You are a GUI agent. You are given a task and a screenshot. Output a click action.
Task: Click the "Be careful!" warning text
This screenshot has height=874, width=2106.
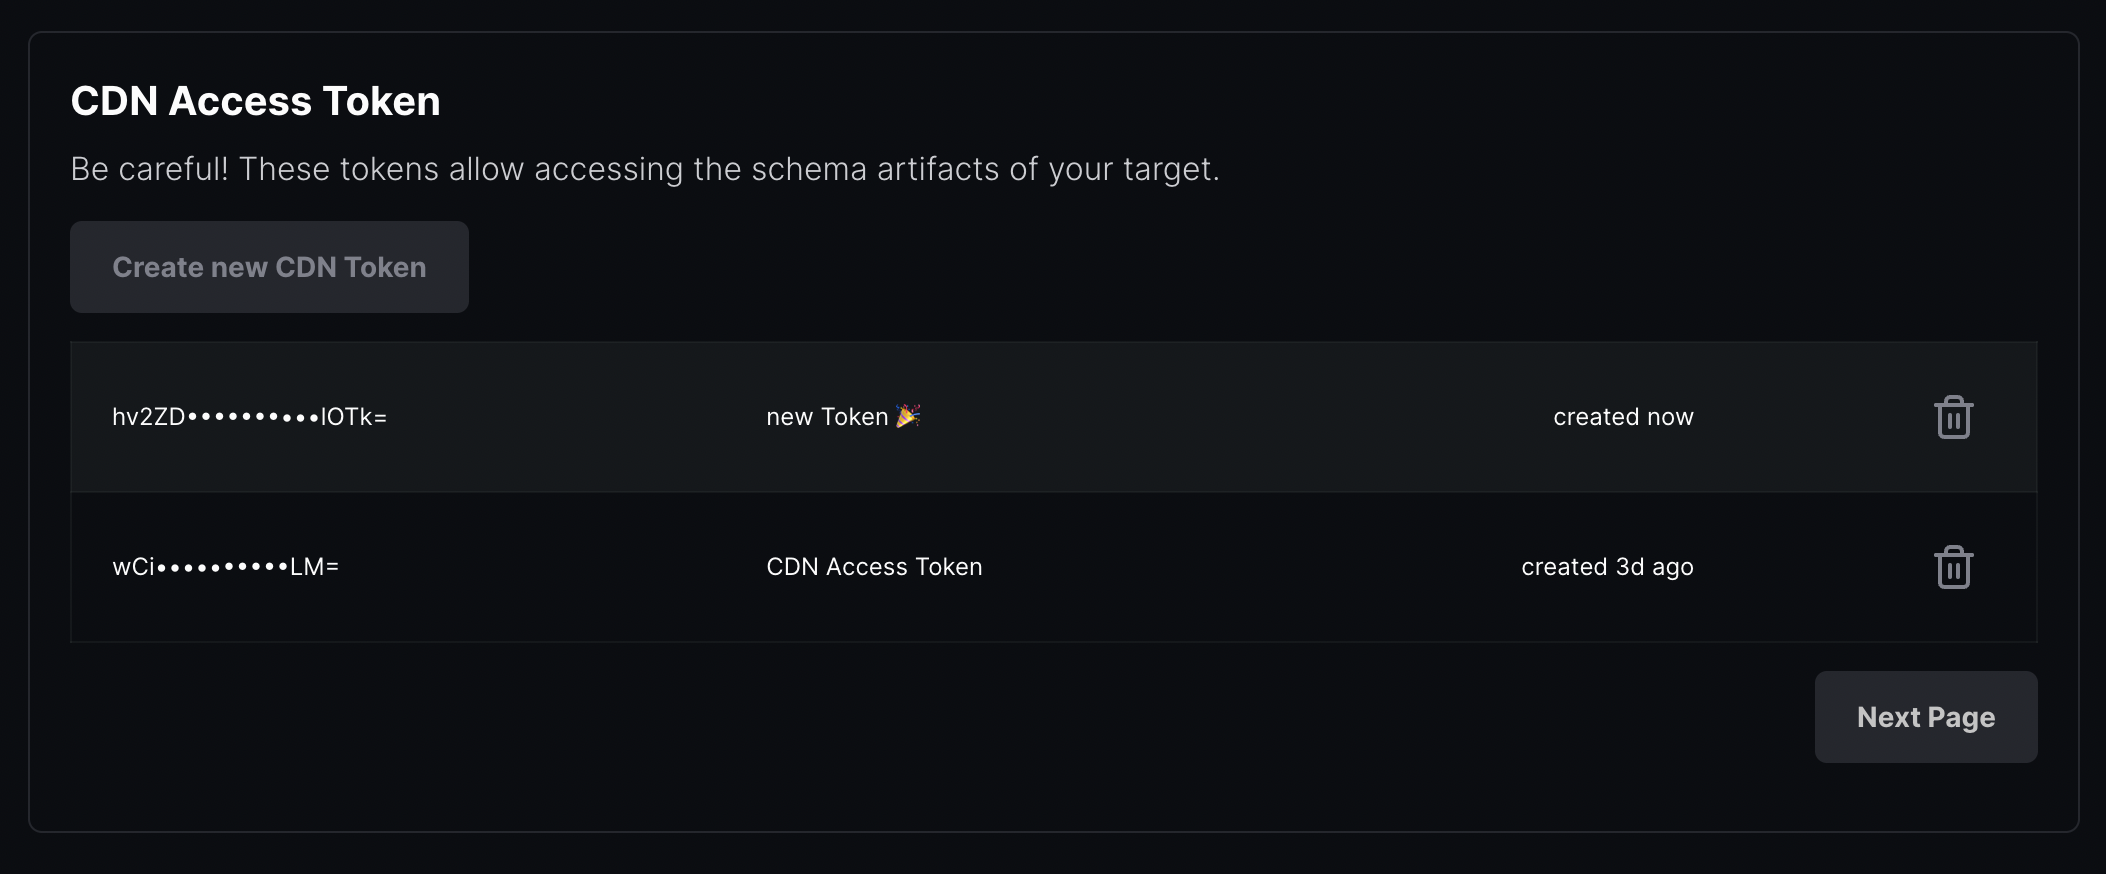point(149,169)
